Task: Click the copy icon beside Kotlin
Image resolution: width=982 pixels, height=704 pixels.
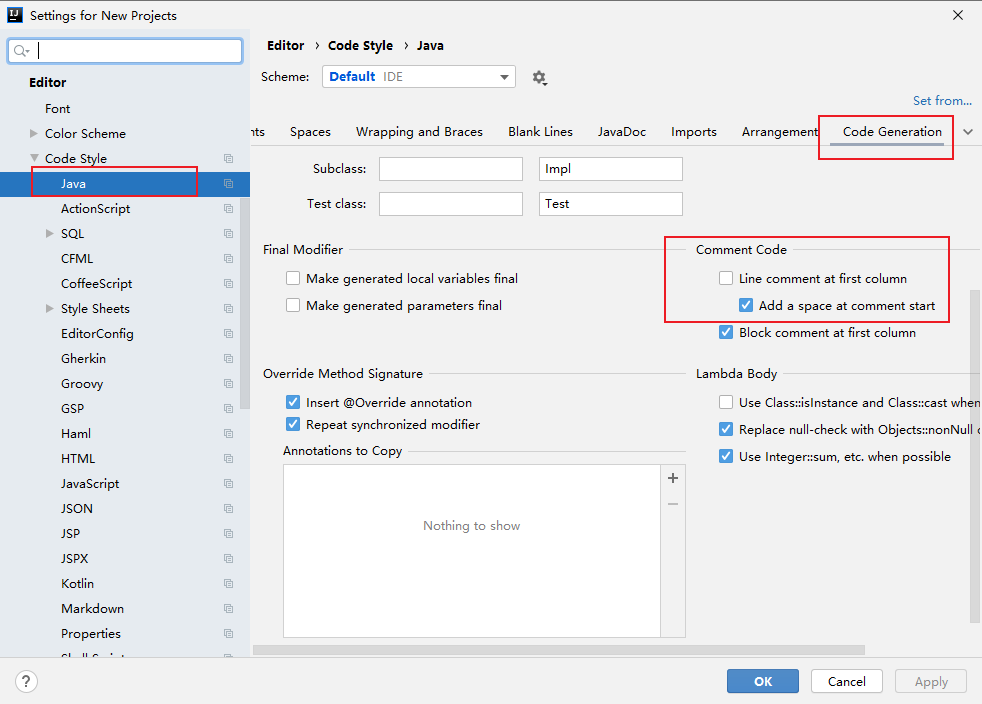Action: (228, 584)
